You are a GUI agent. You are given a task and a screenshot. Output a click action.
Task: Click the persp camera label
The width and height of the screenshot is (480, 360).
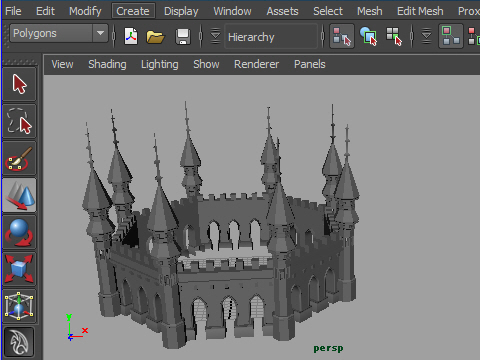328,348
